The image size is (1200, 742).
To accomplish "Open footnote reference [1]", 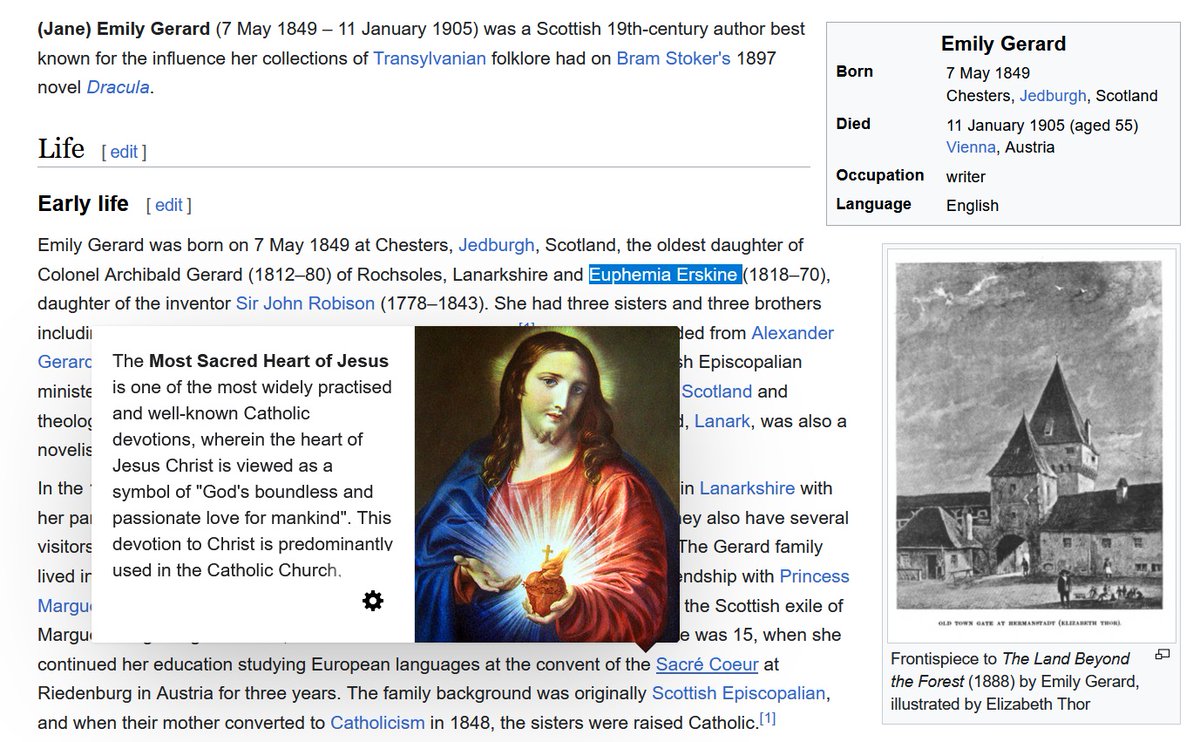I will click(x=766, y=717).
